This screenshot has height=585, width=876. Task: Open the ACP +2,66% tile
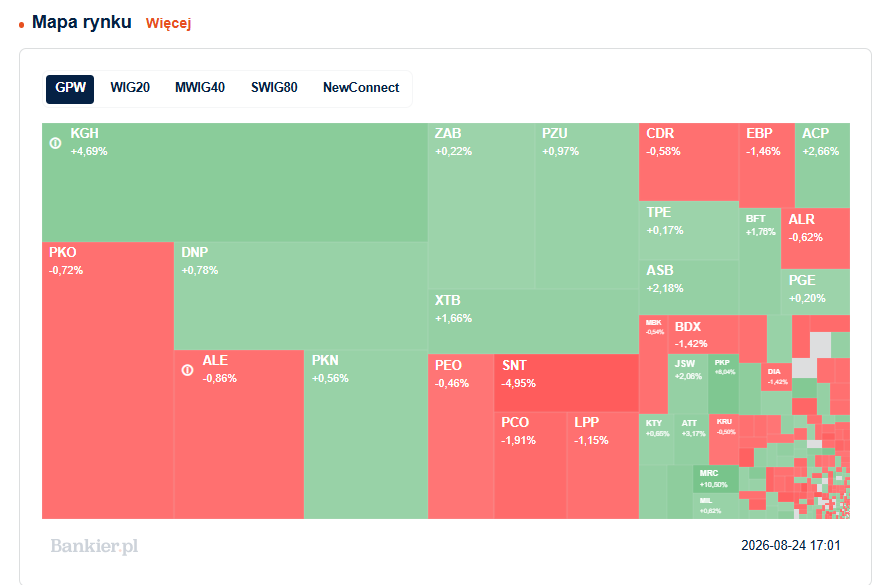(x=822, y=165)
